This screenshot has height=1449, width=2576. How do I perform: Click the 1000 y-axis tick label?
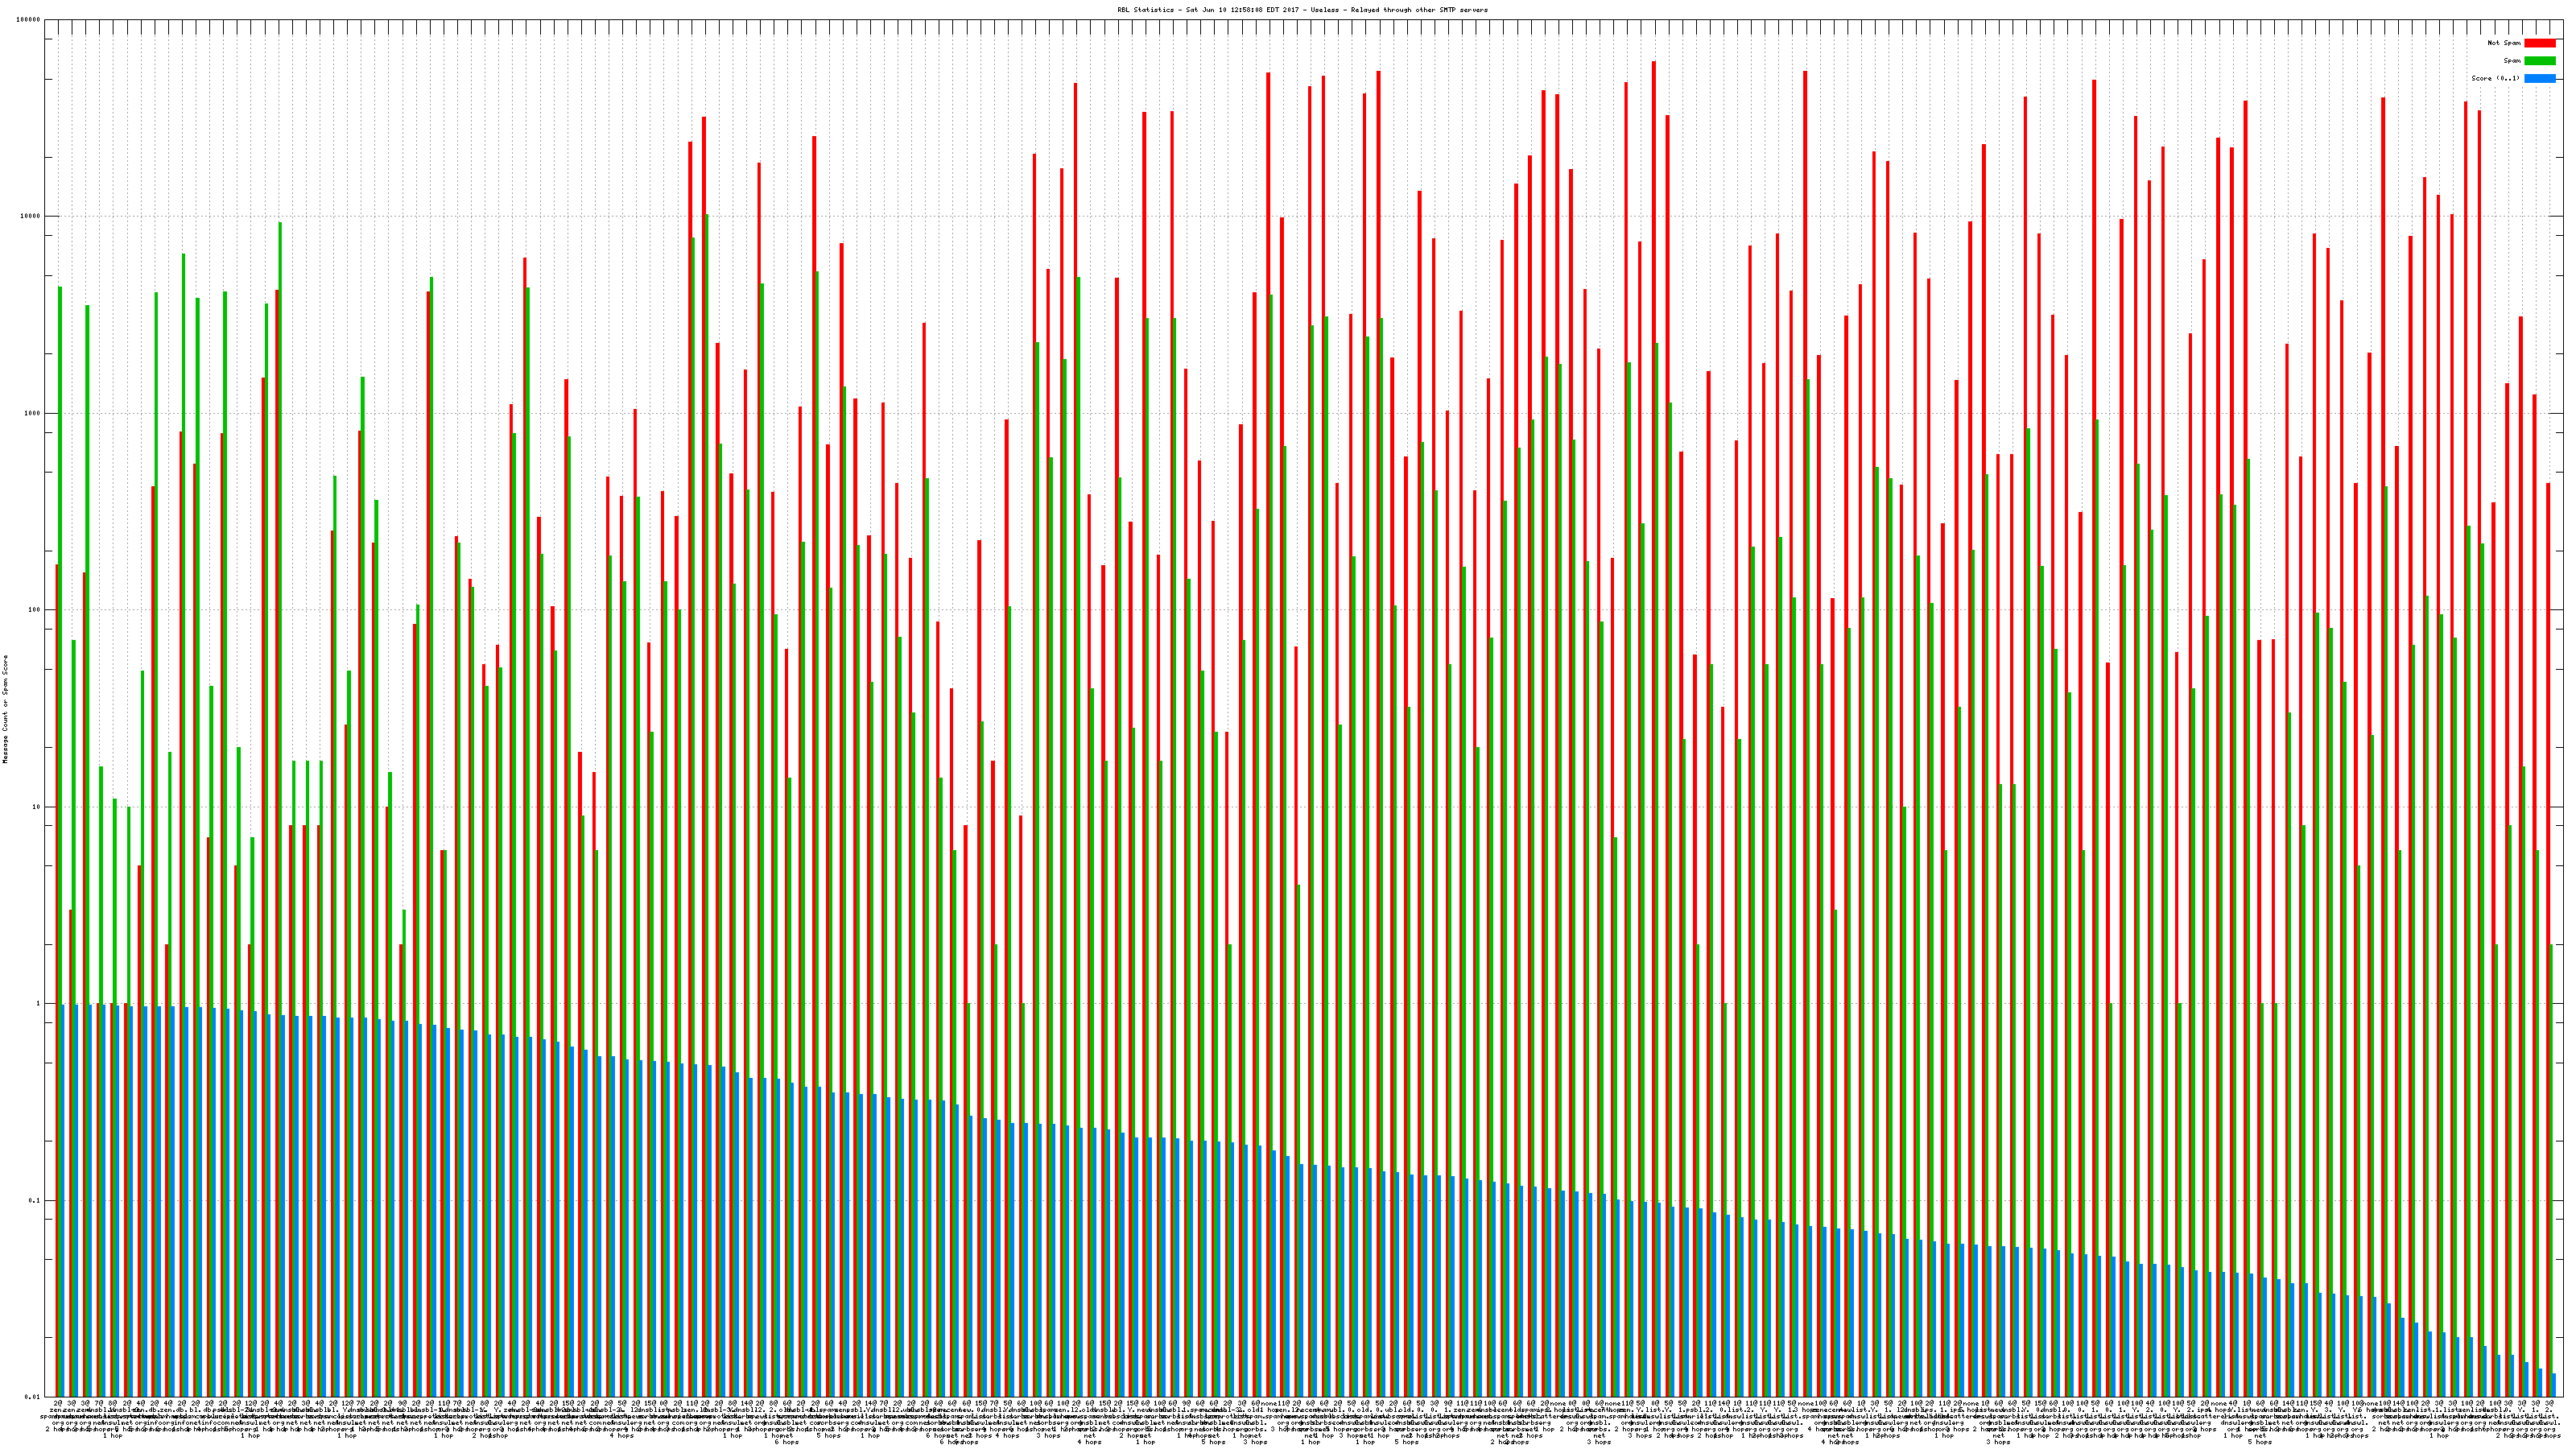pyautogui.click(x=33, y=413)
